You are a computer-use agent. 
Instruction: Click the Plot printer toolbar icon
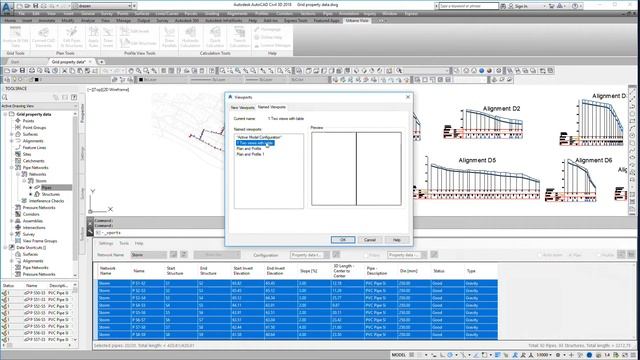pyautogui.click(x=31, y=71)
